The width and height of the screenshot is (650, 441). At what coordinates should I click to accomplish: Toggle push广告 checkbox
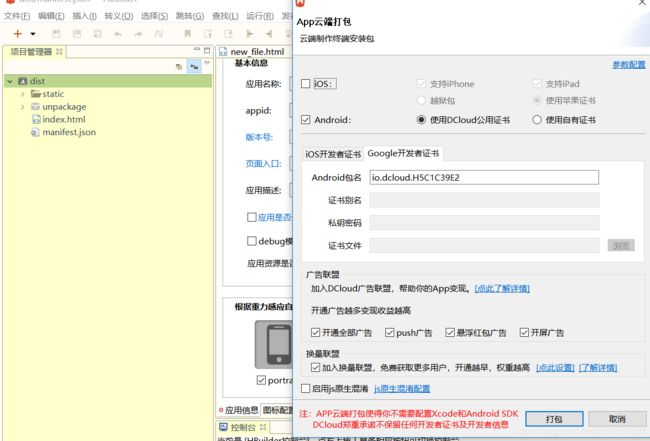pos(390,332)
